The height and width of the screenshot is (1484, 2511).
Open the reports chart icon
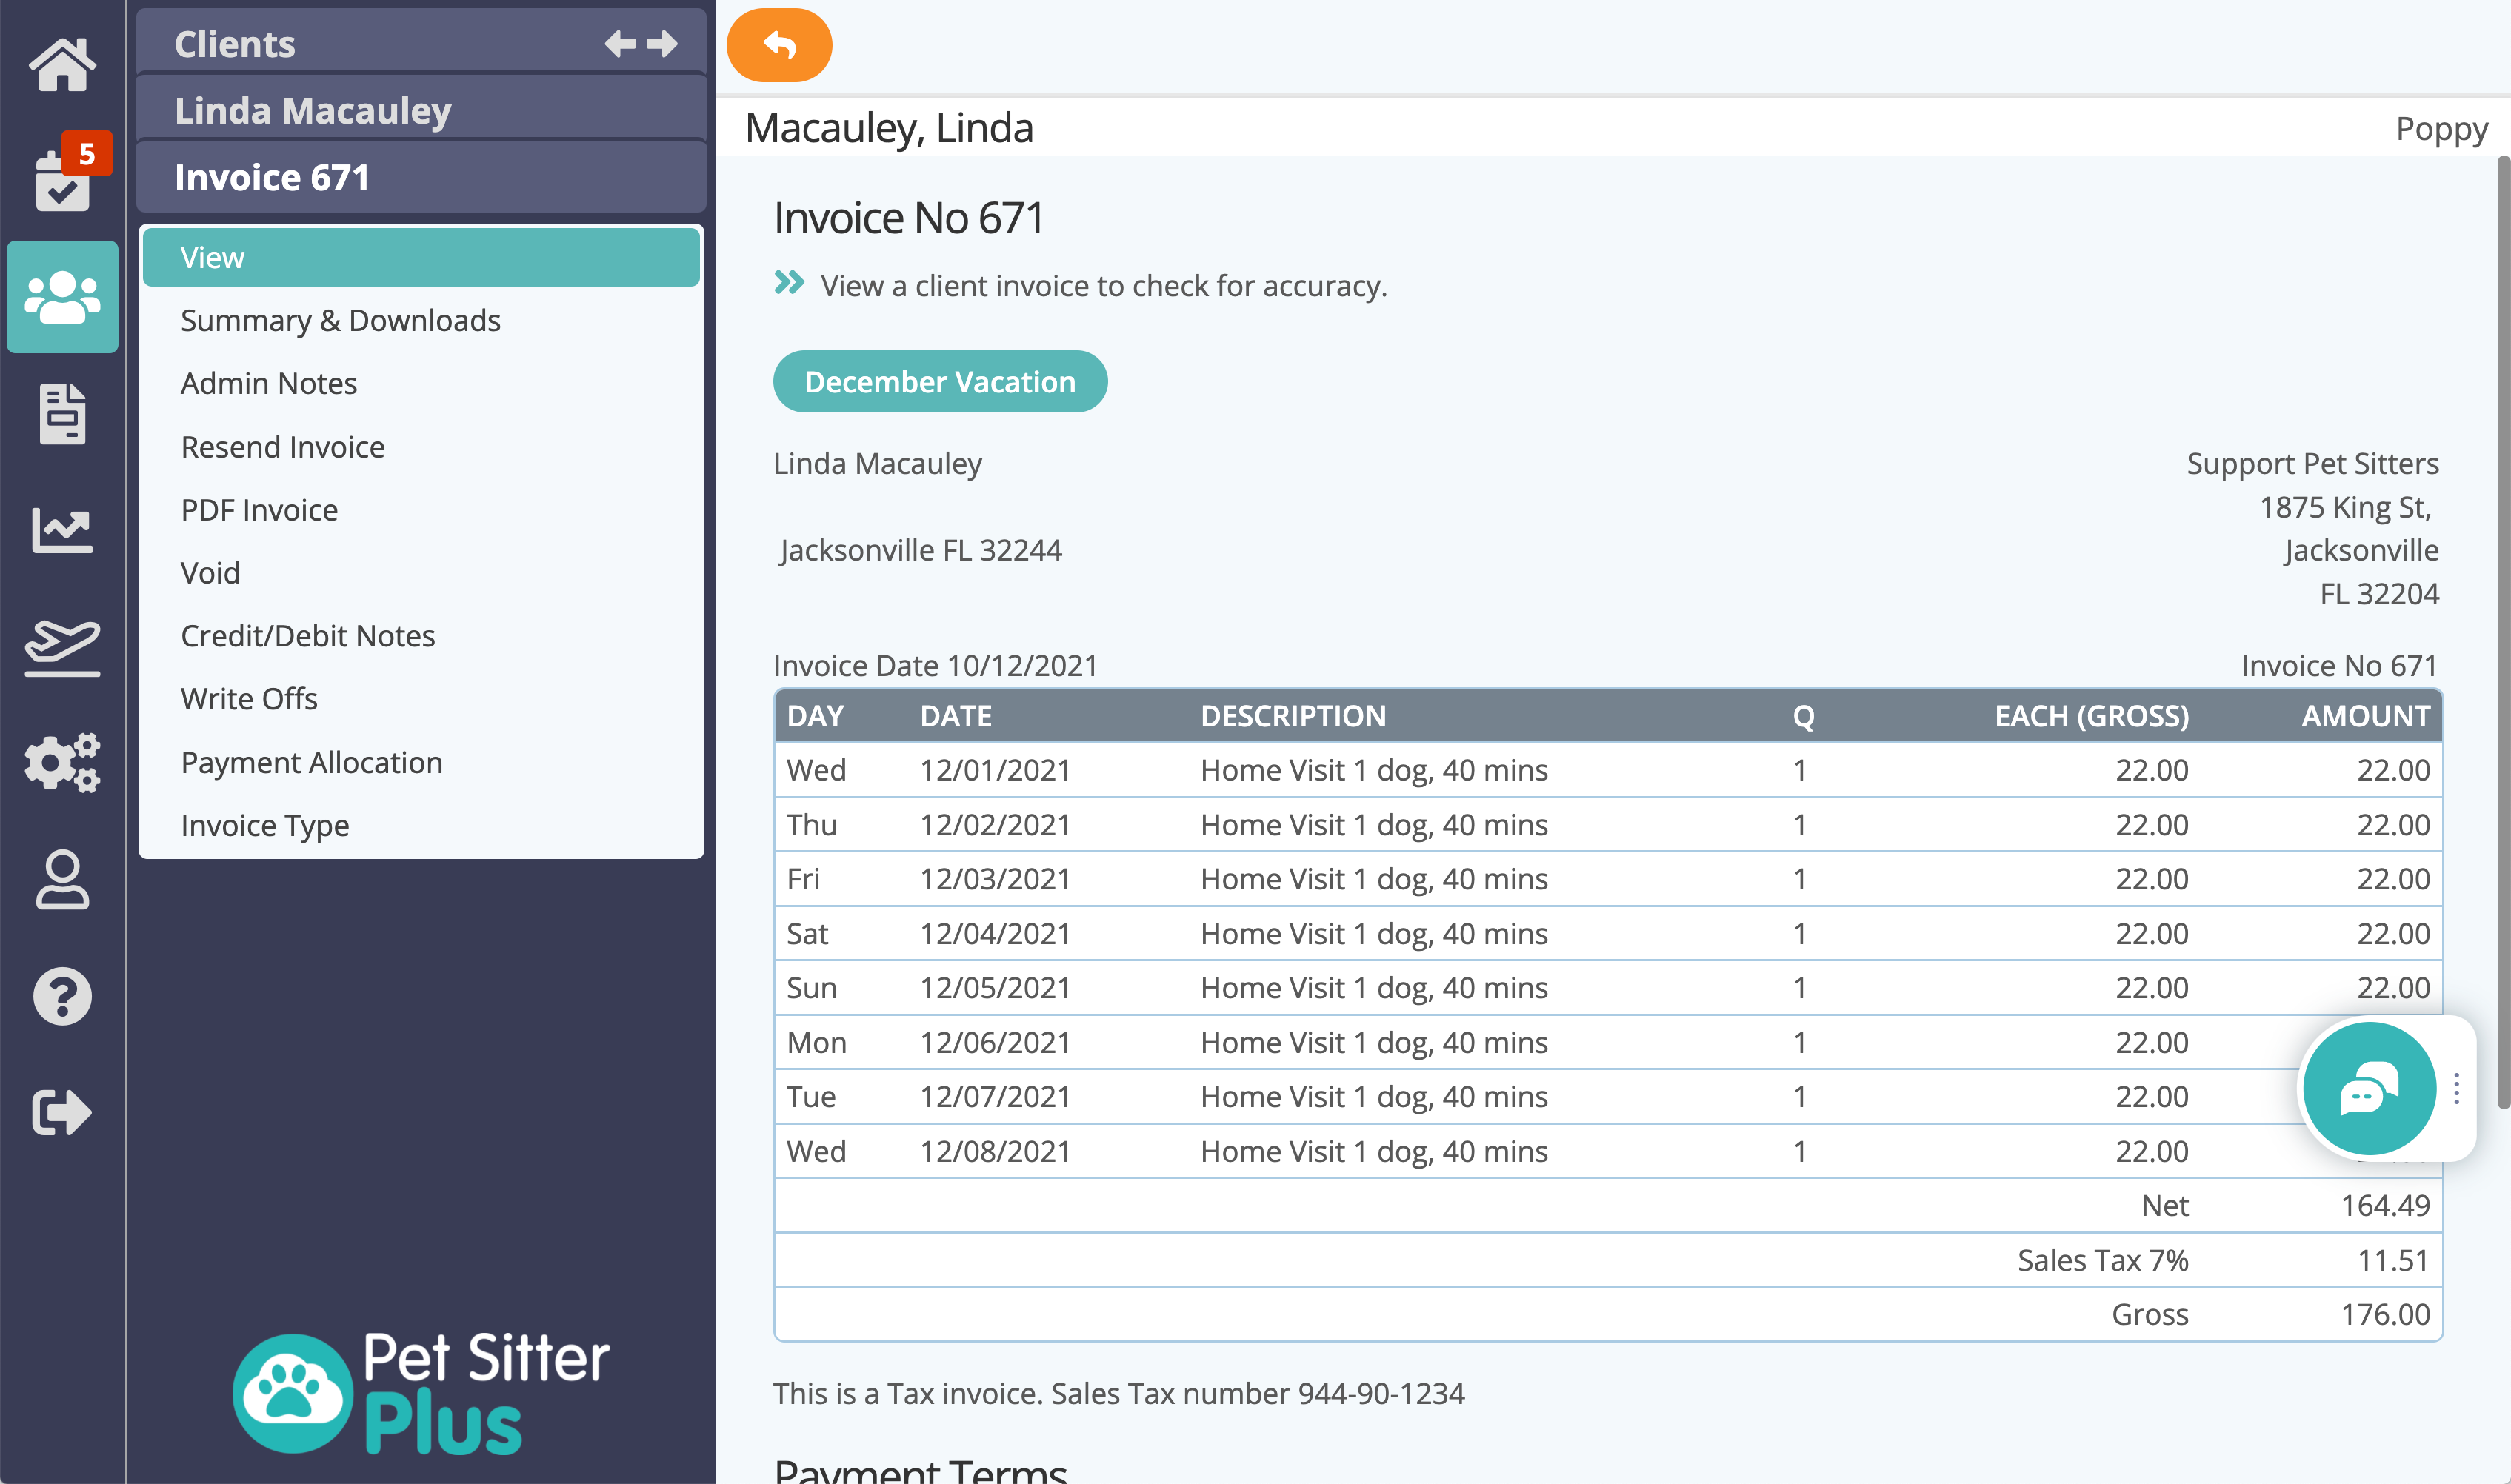pos(62,529)
